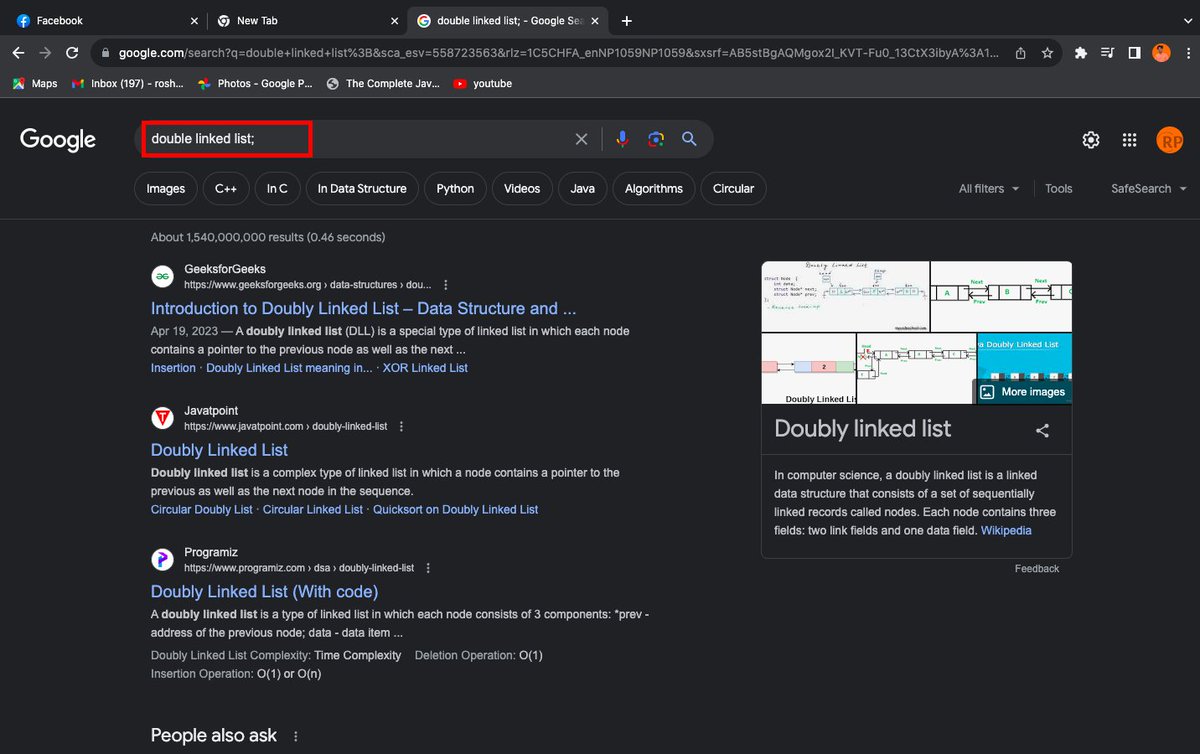Image resolution: width=1200 pixels, height=754 pixels.
Task: Open the Chrome profile avatar
Action: (1161, 53)
